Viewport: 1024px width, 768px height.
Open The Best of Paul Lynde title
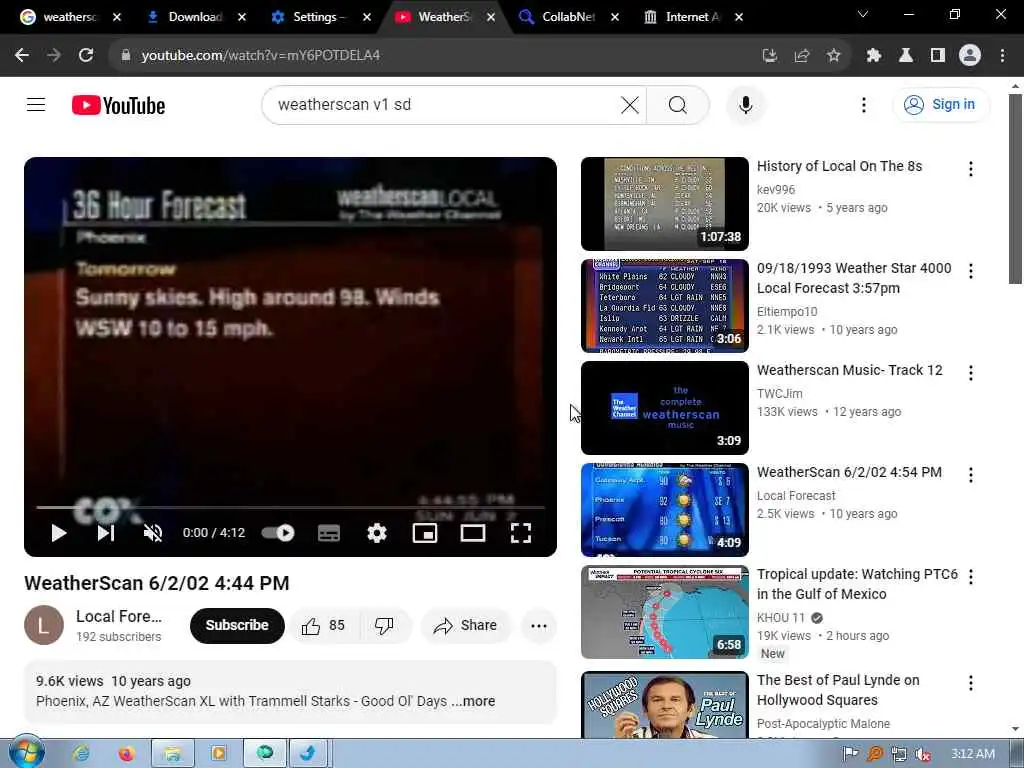838,690
